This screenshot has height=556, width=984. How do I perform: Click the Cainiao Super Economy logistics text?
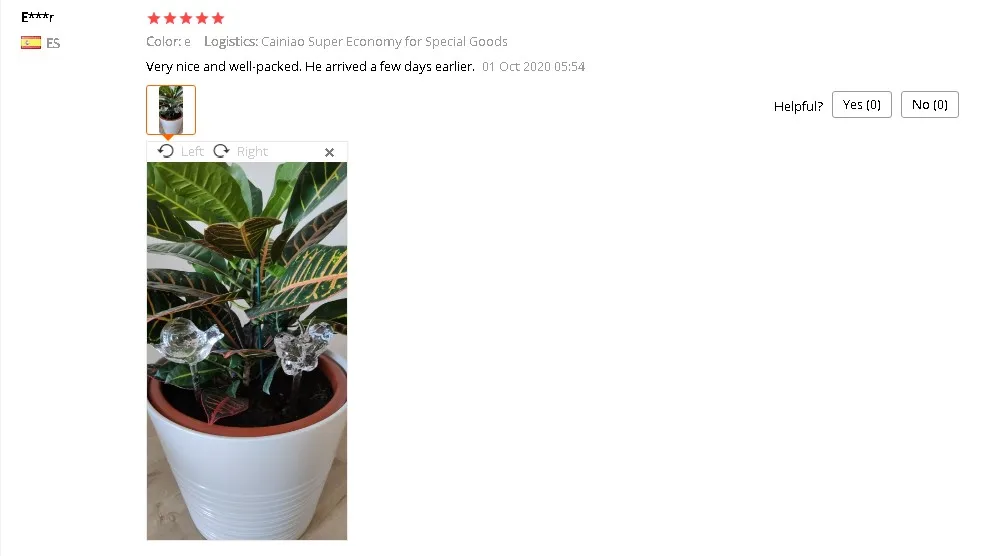pos(384,42)
